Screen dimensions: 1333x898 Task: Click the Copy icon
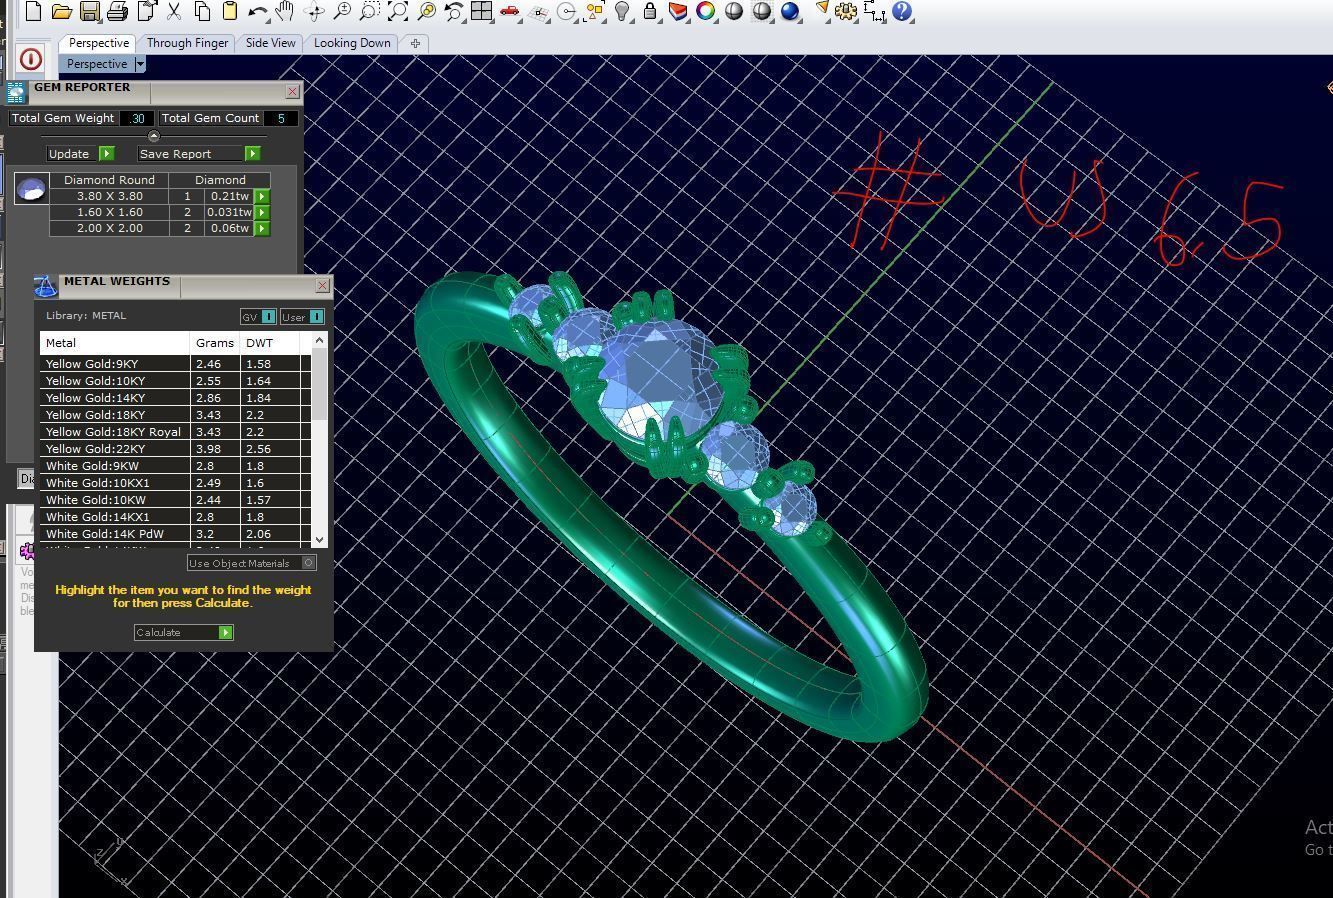coord(202,12)
